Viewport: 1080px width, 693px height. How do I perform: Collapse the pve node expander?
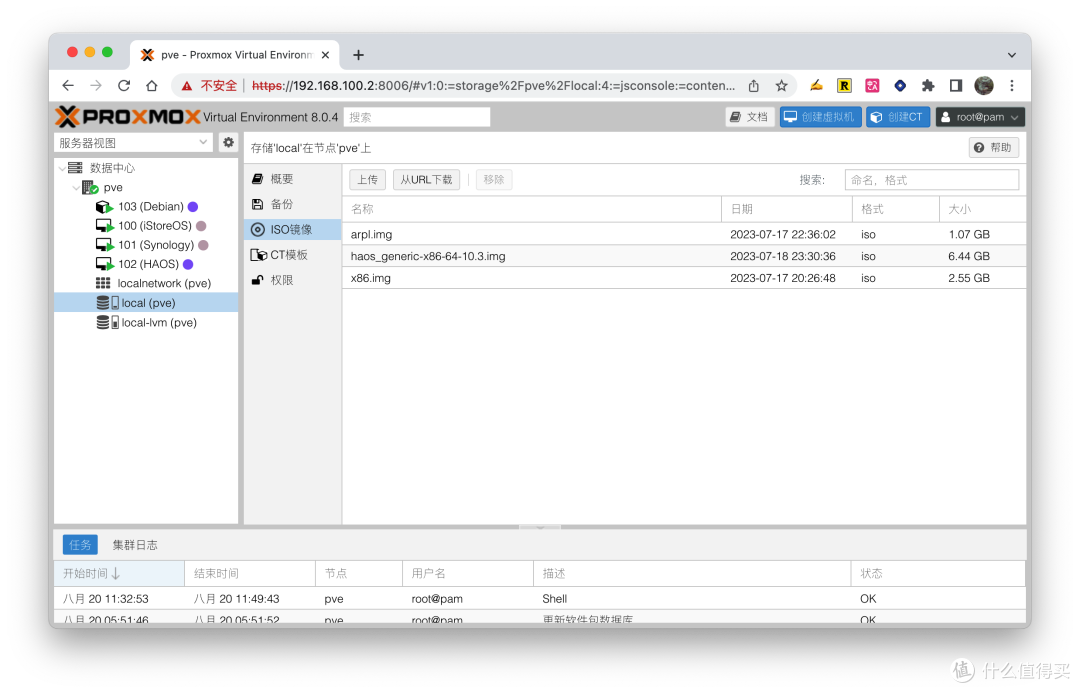(76, 187)
